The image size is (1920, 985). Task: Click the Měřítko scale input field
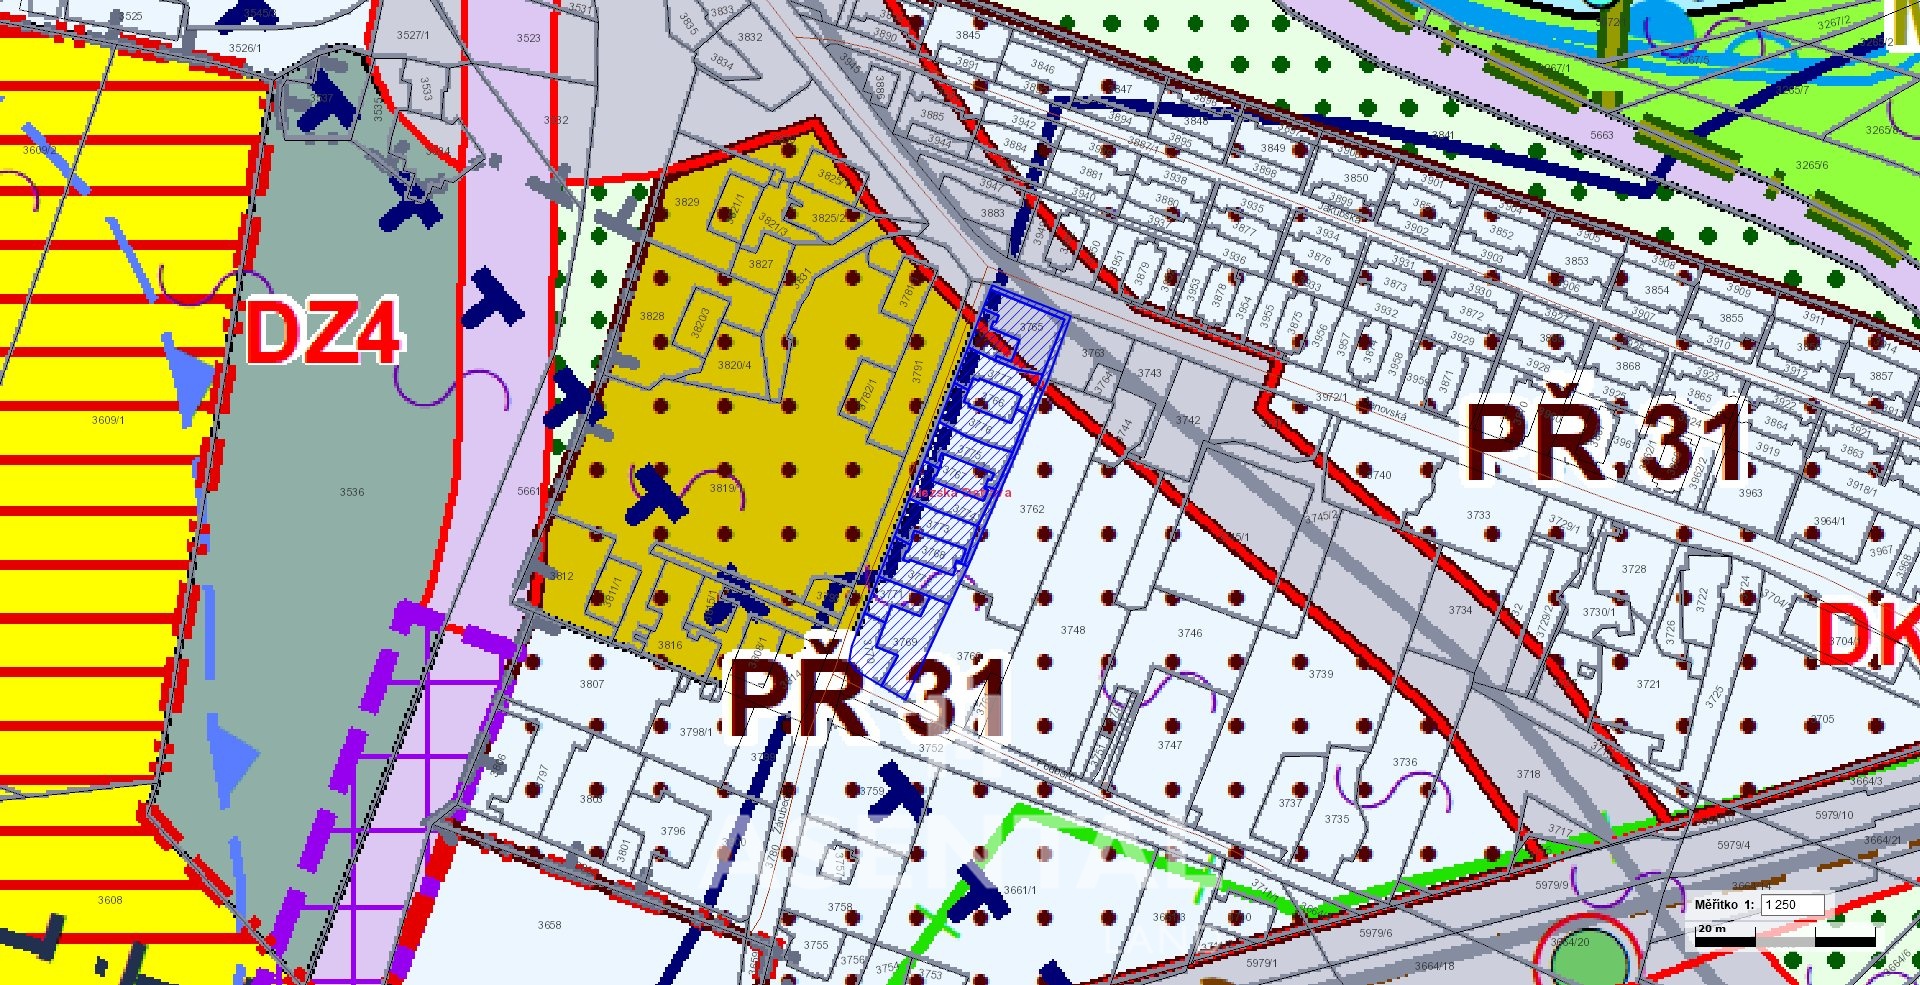(1792, 905)
